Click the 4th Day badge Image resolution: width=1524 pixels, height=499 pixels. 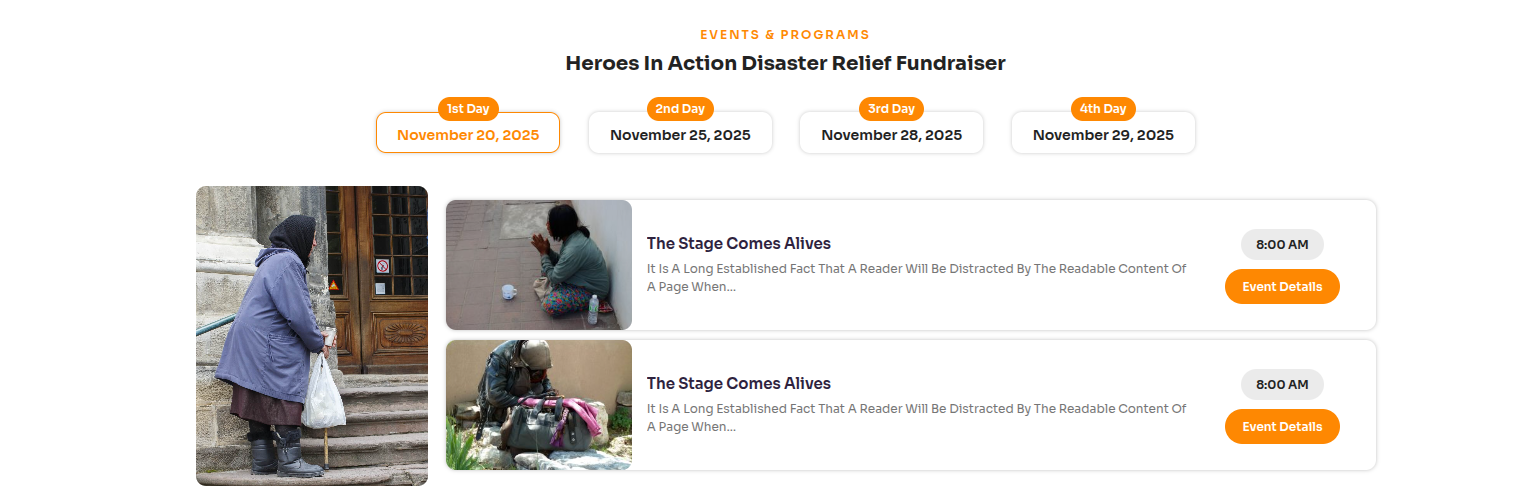tap(1103, 109)
